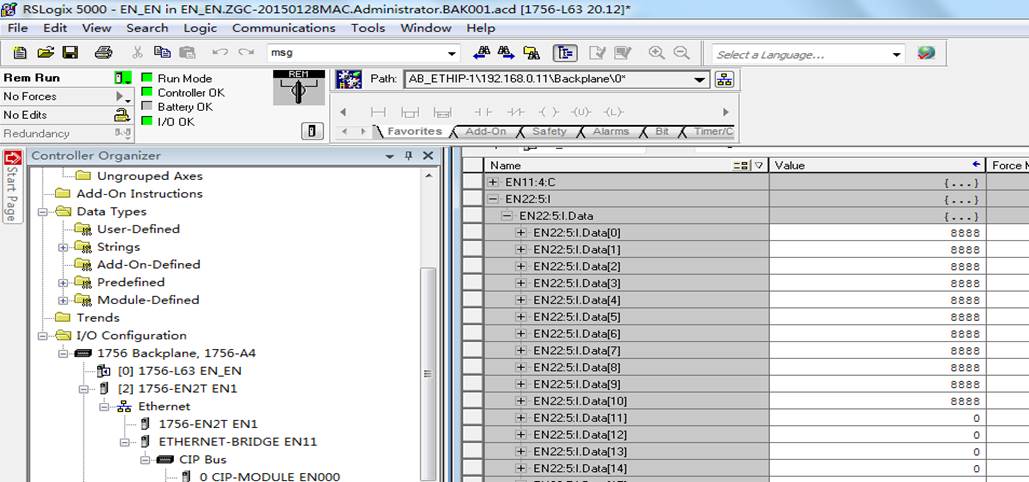Open the View menu
This screenshot has height=482, width=1029.
coord(96,28)
